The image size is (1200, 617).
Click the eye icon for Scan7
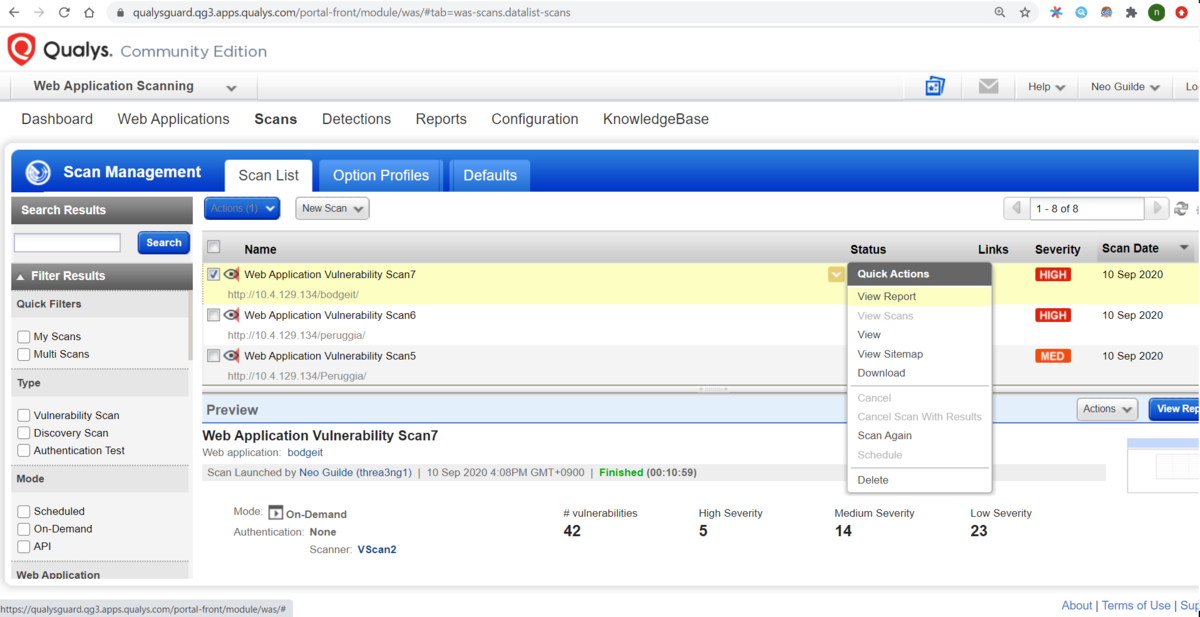click(x=231, y=274)
